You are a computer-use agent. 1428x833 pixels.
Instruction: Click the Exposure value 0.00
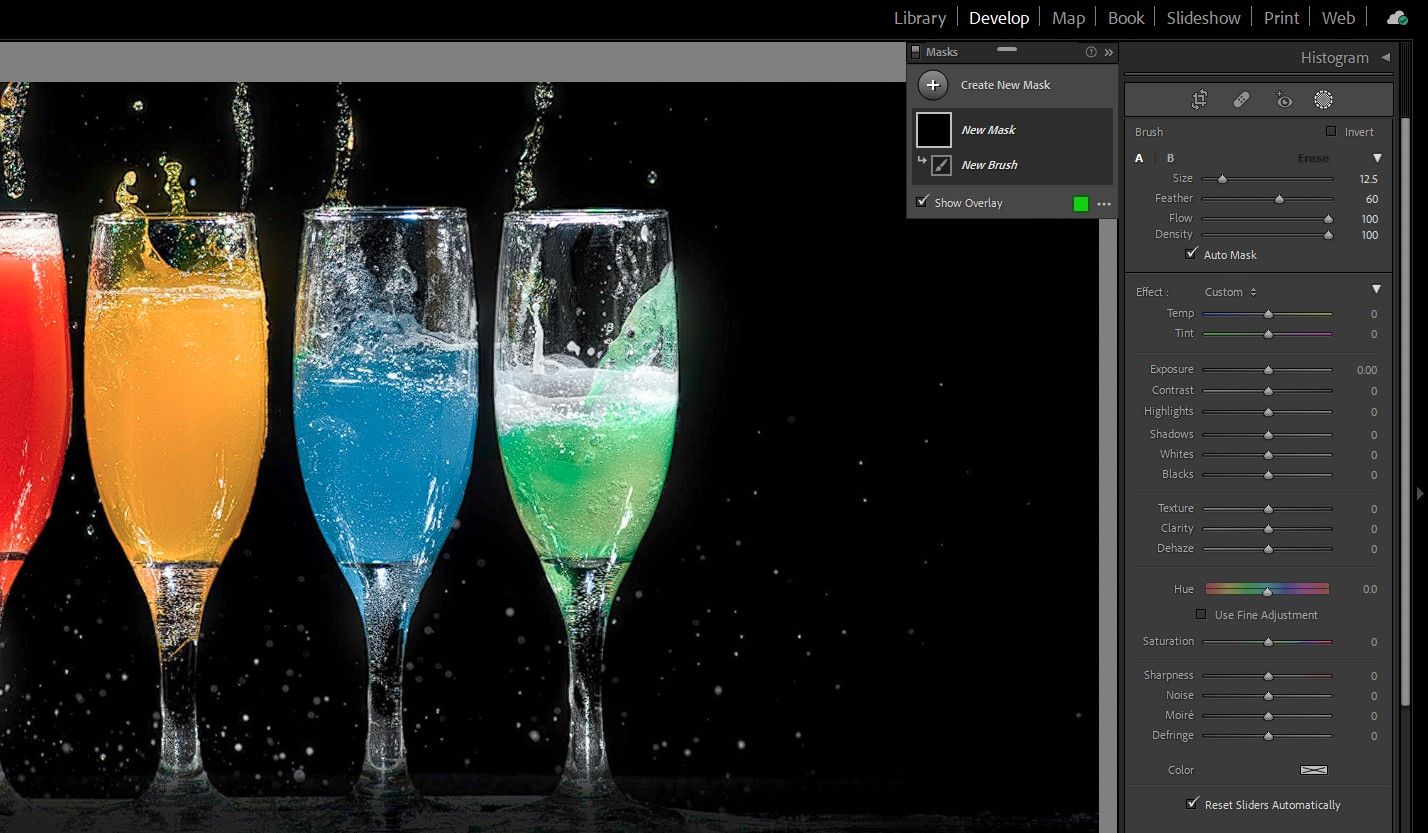[1367, 370]
